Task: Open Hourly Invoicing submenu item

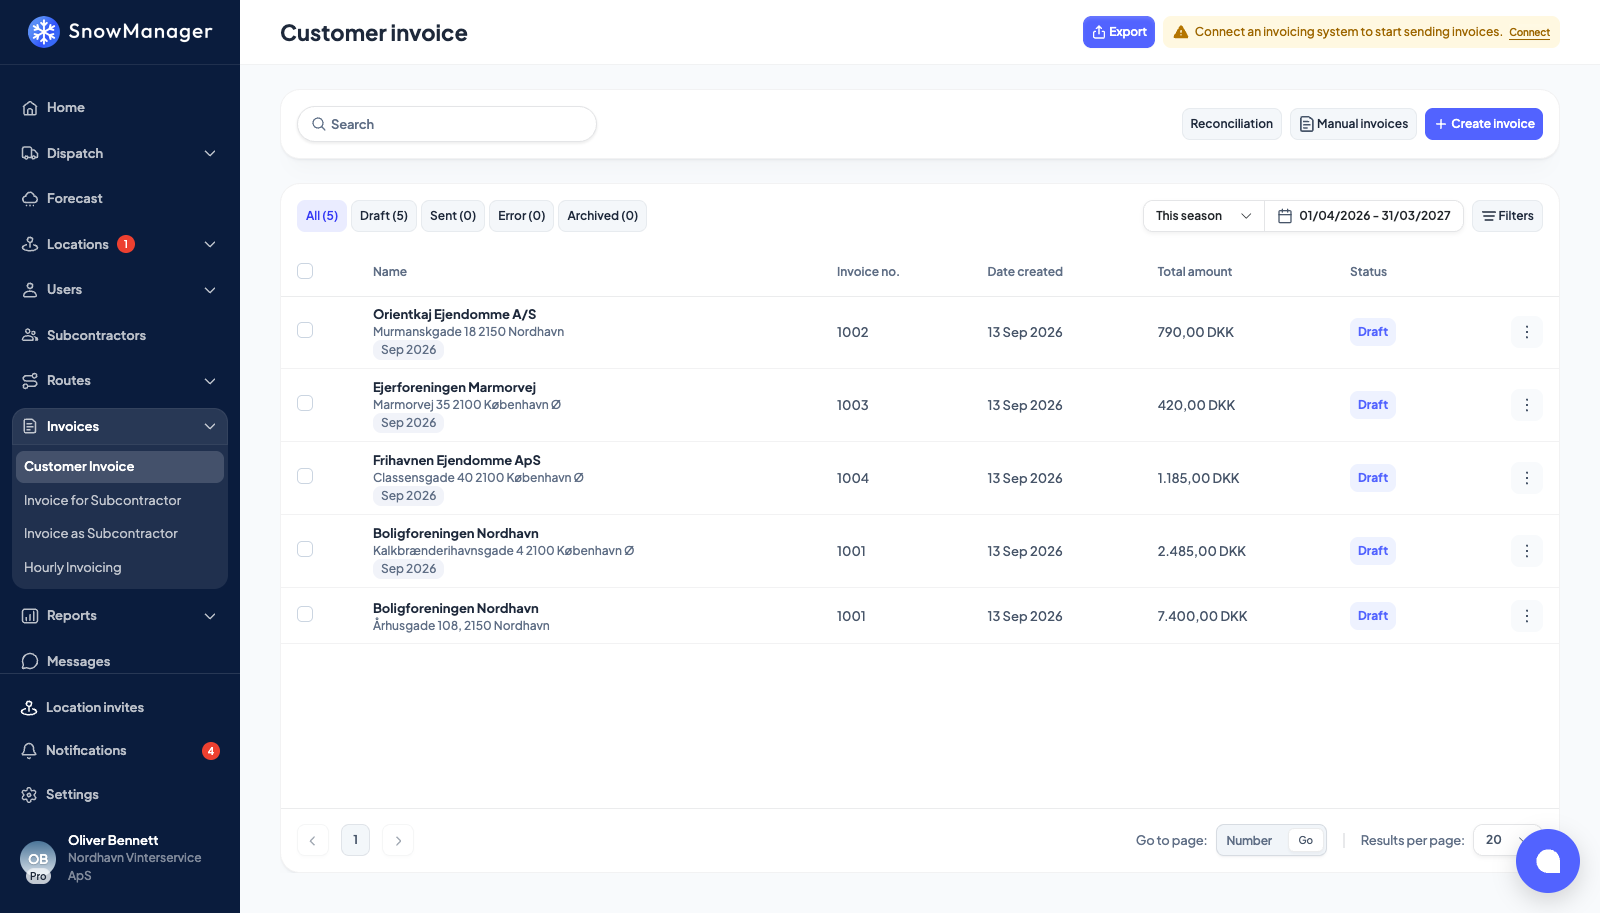Action: pyautogui.click(x=120, y=567)
